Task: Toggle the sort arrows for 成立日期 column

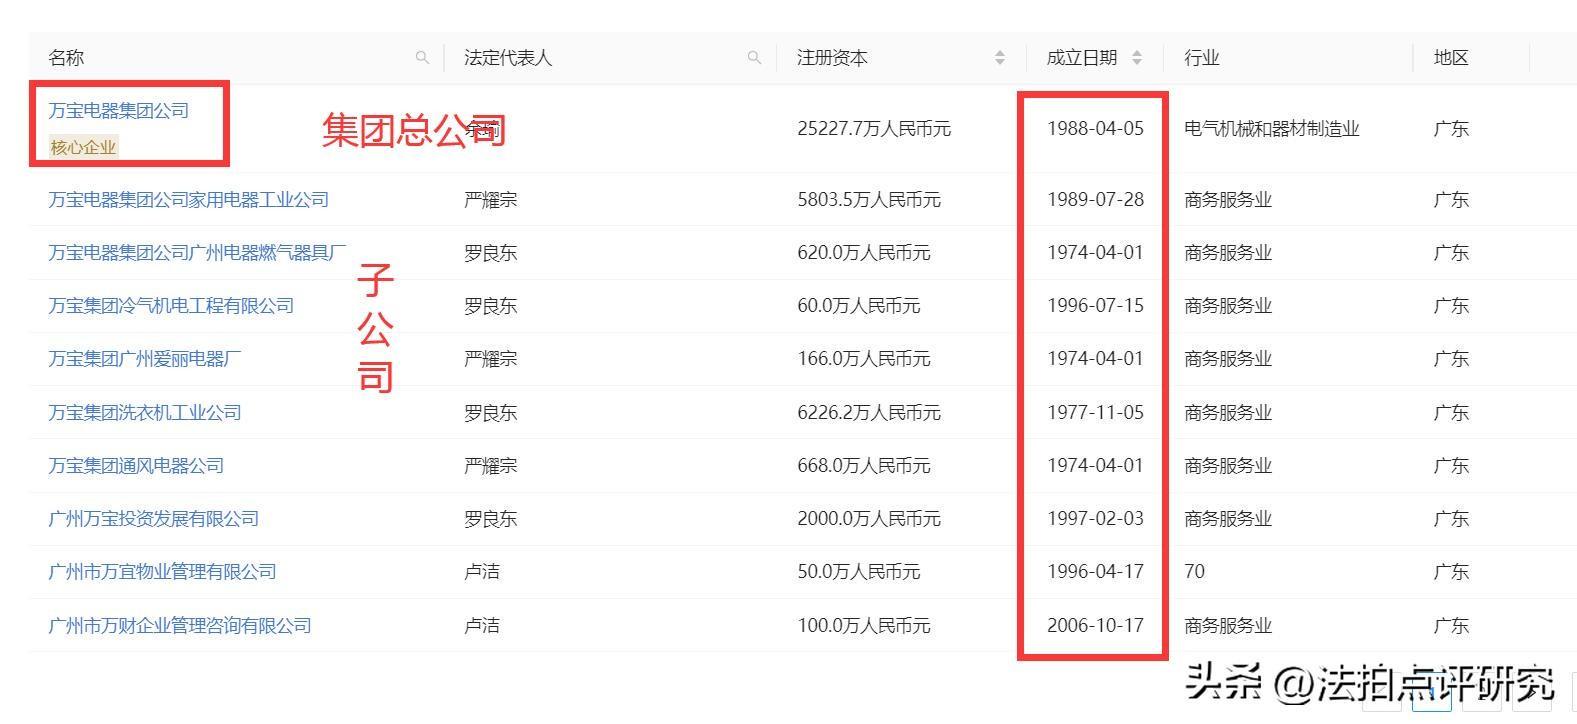Action: 1137,58
